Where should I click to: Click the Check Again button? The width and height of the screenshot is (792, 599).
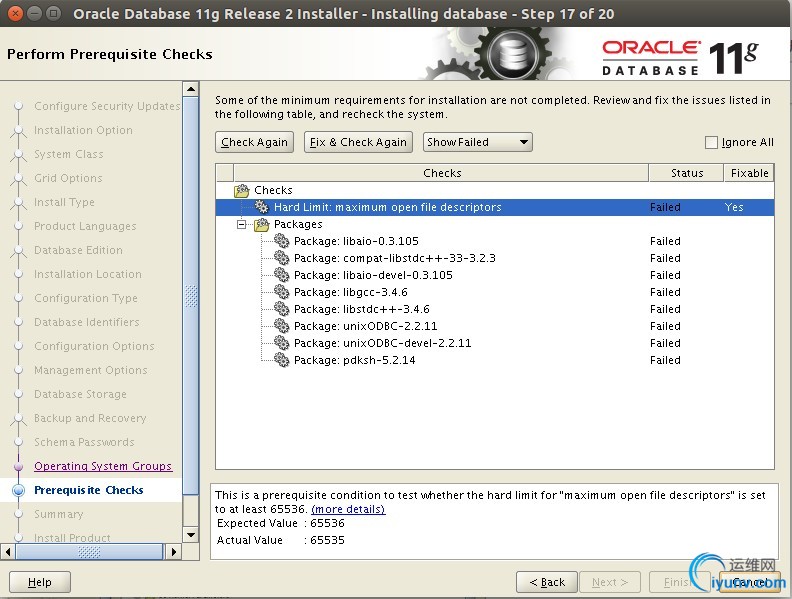click(254, 142)
